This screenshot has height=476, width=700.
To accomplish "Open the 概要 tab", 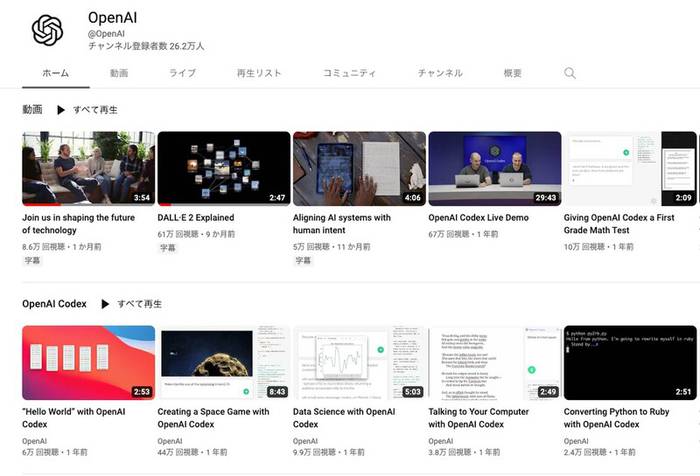I will tap(512, 73).
